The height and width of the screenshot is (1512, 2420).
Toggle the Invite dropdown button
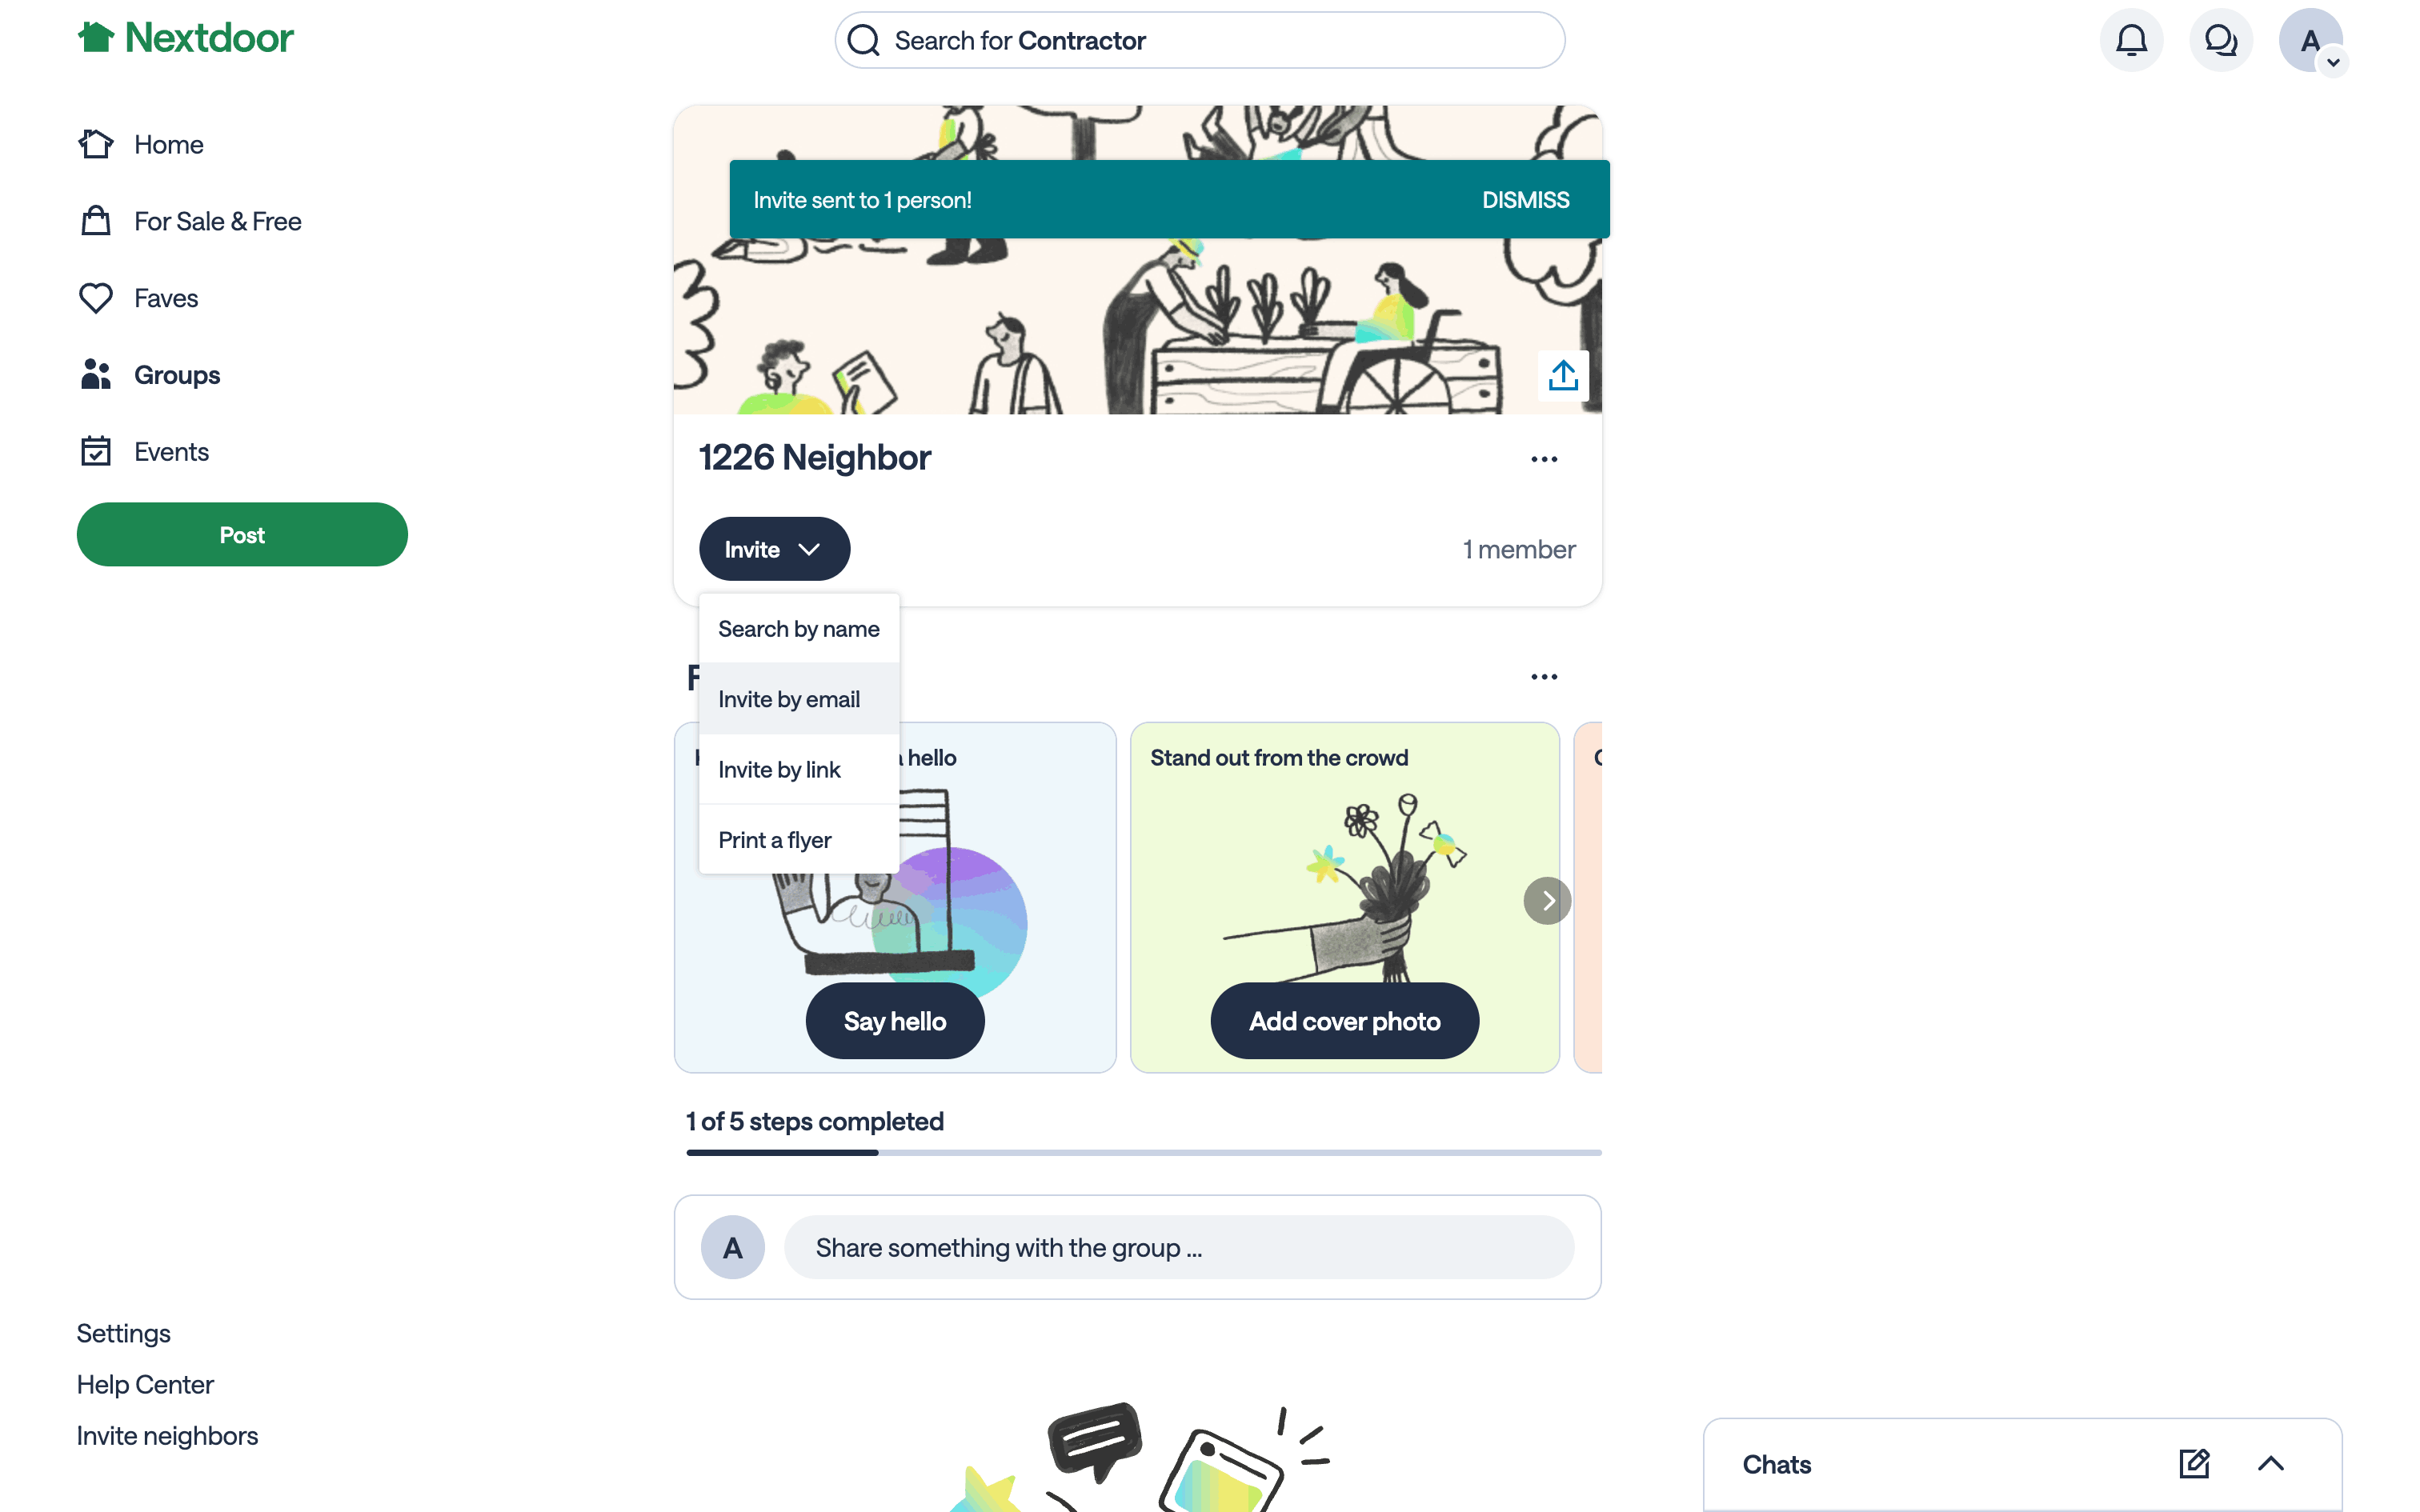tap(774, 549)
